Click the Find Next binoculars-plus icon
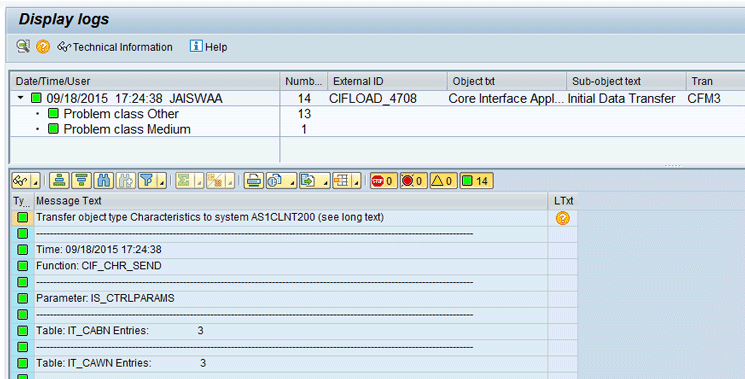 point(126,181)
